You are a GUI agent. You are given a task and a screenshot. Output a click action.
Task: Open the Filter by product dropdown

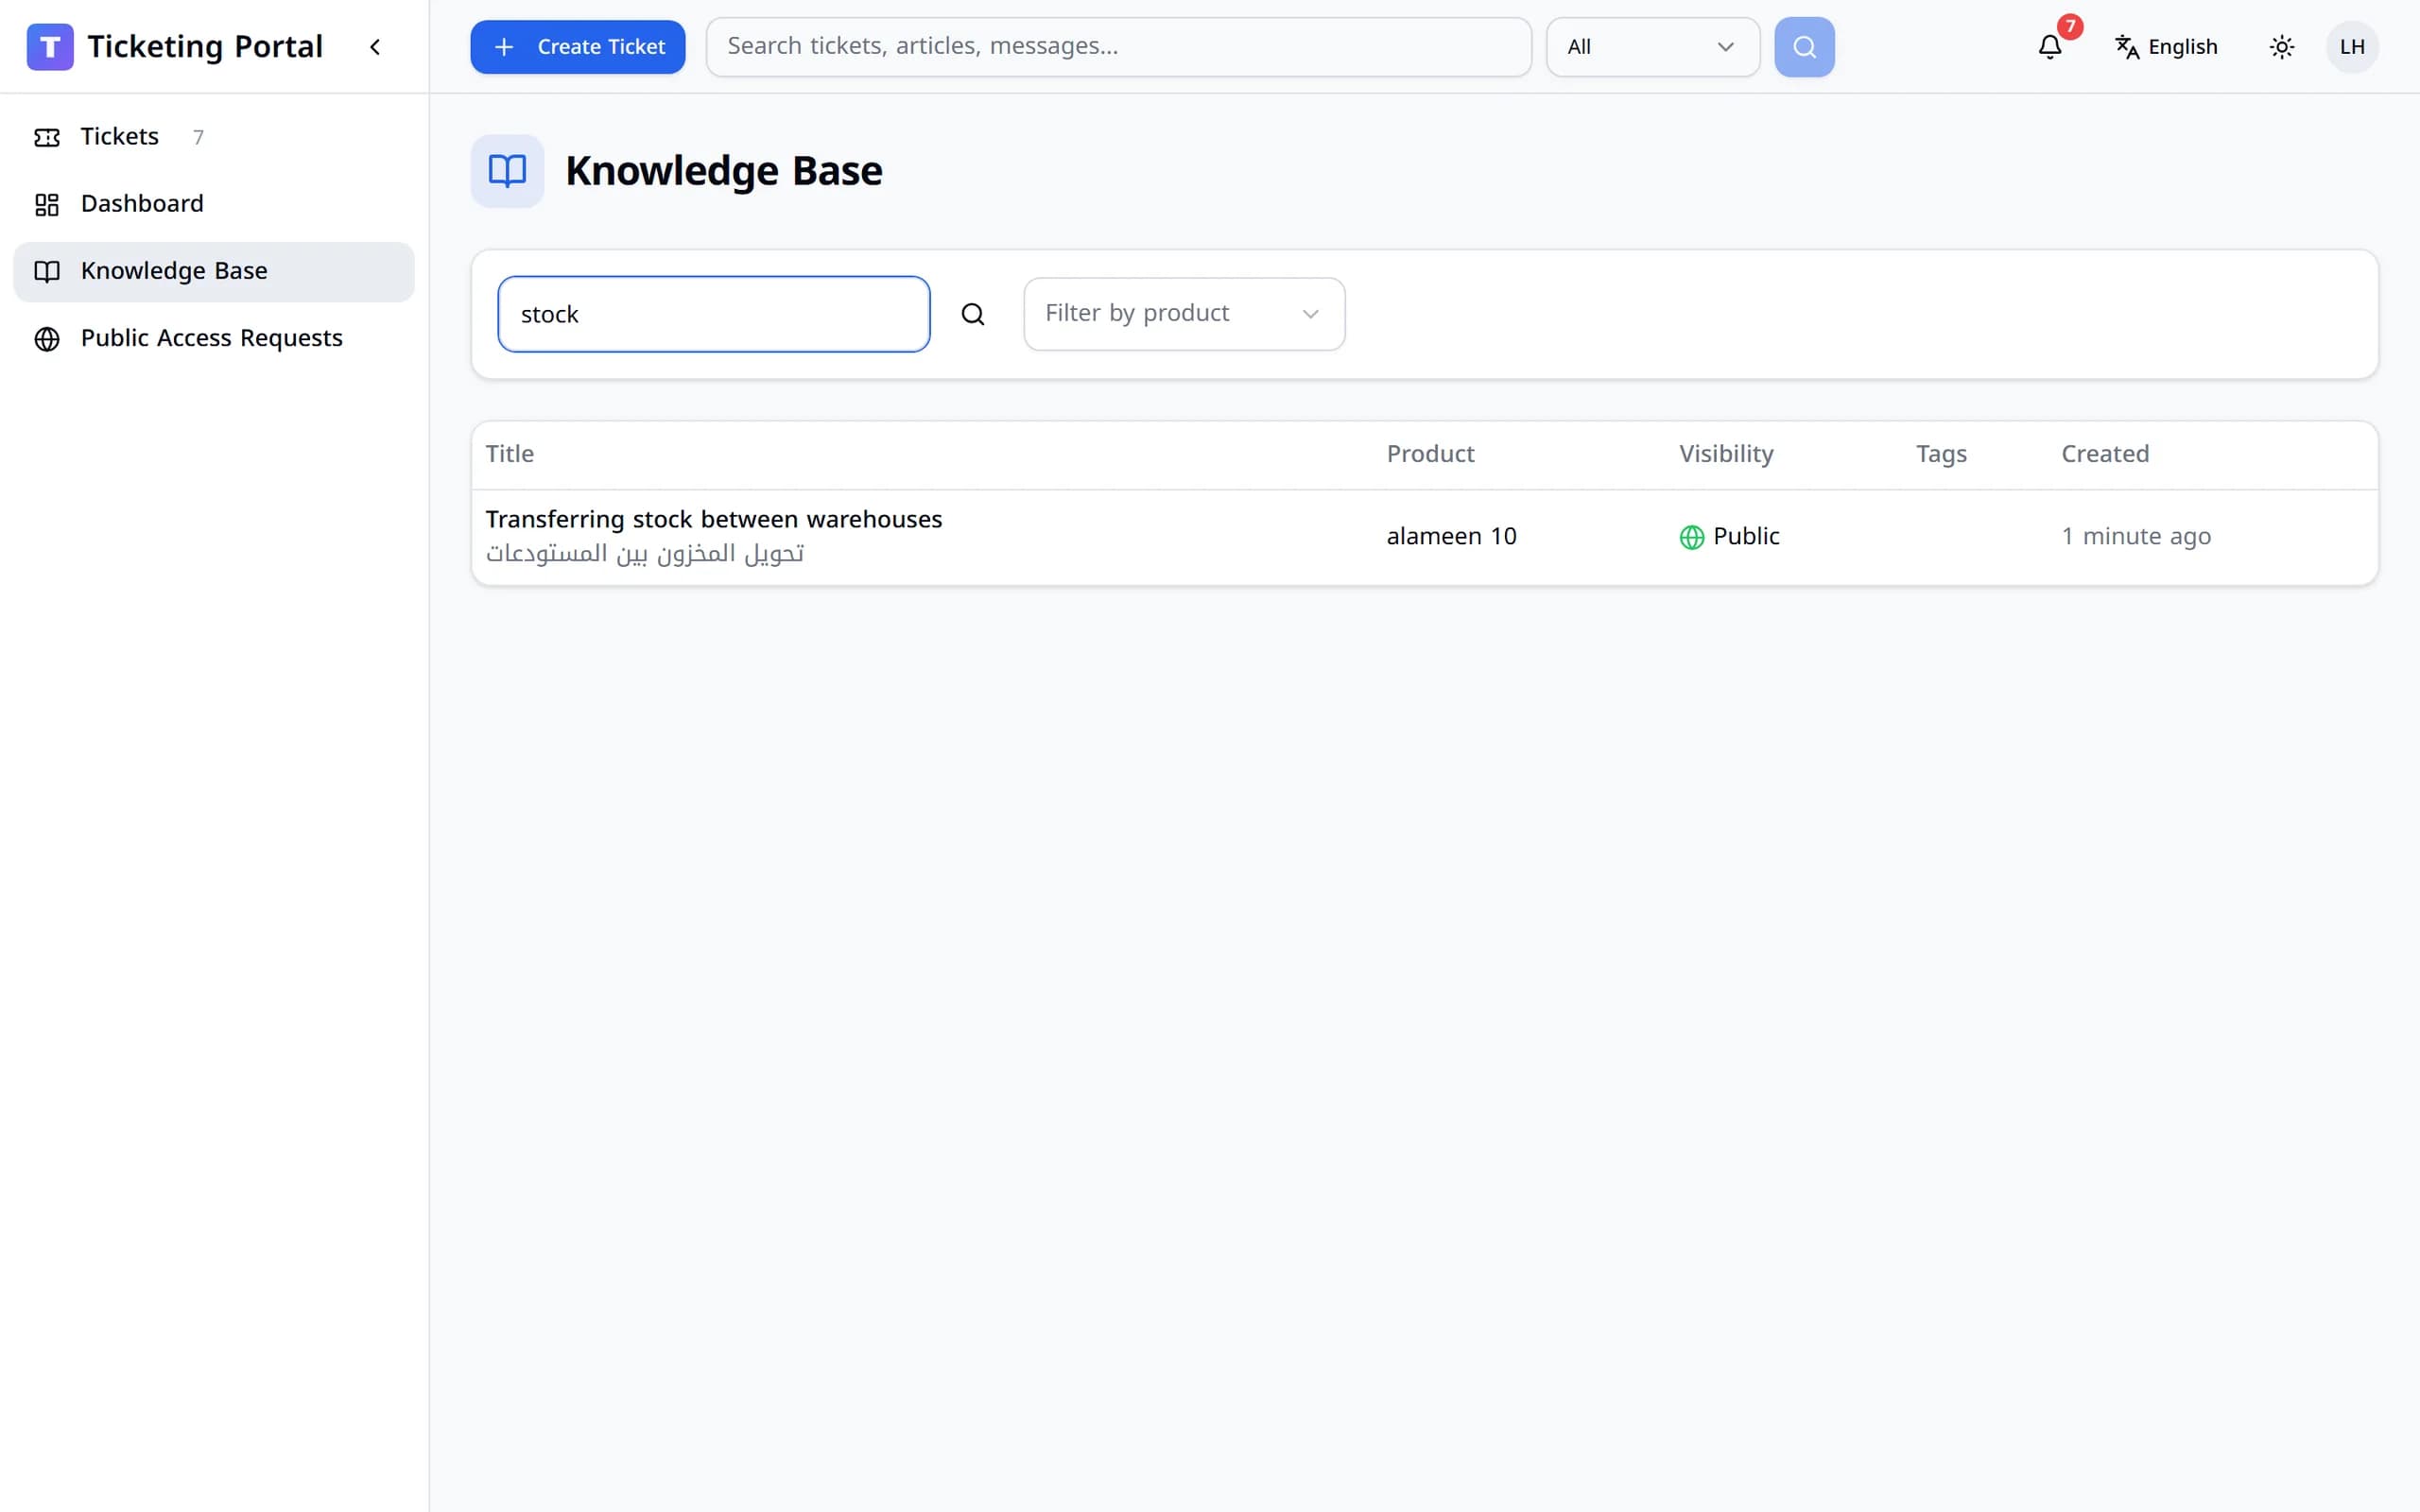coord(1184,314)
